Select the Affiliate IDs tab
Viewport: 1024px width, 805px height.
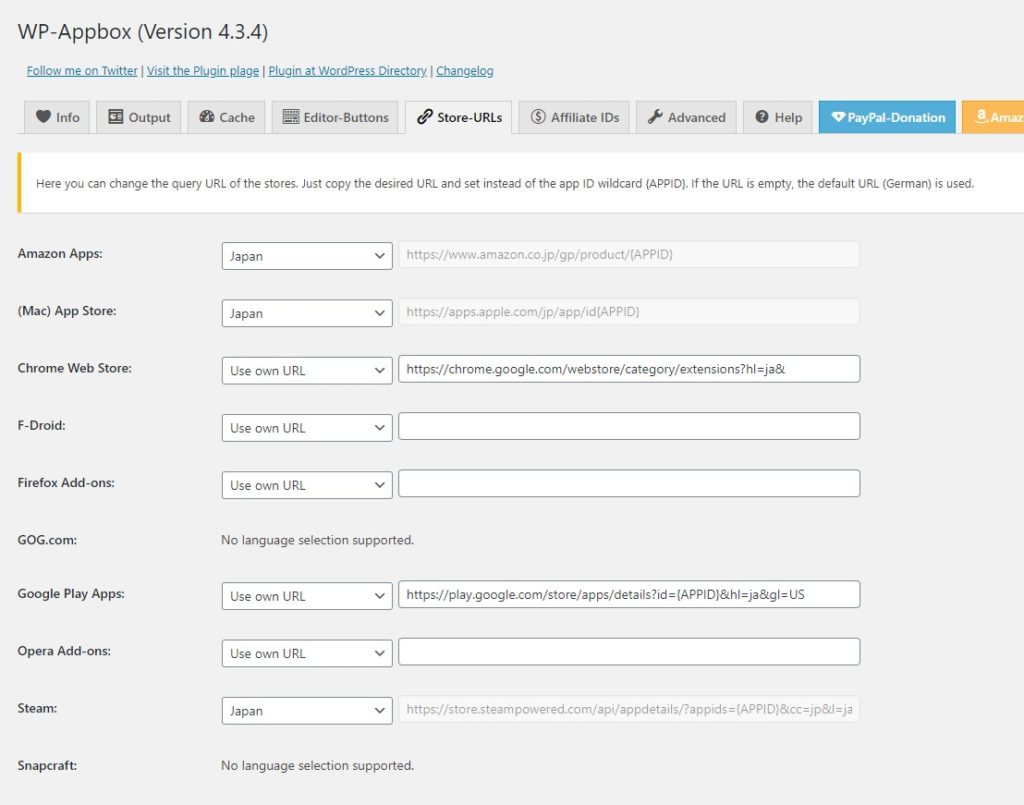574,118
